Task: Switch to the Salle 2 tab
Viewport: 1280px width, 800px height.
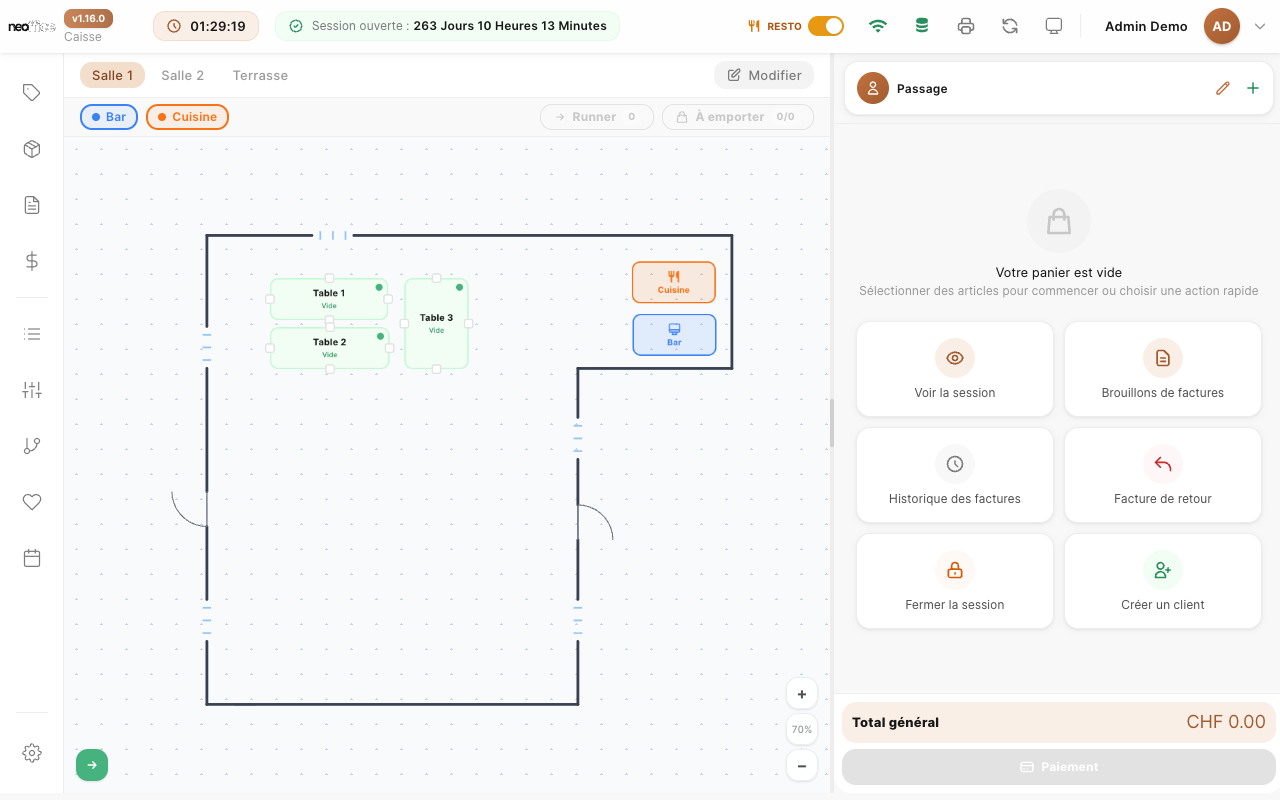Action: [x=183, y=75]
